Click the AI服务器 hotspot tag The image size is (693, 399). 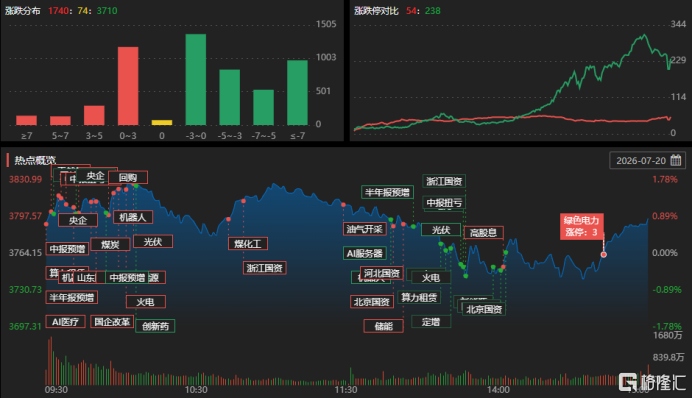click(365, 253)
